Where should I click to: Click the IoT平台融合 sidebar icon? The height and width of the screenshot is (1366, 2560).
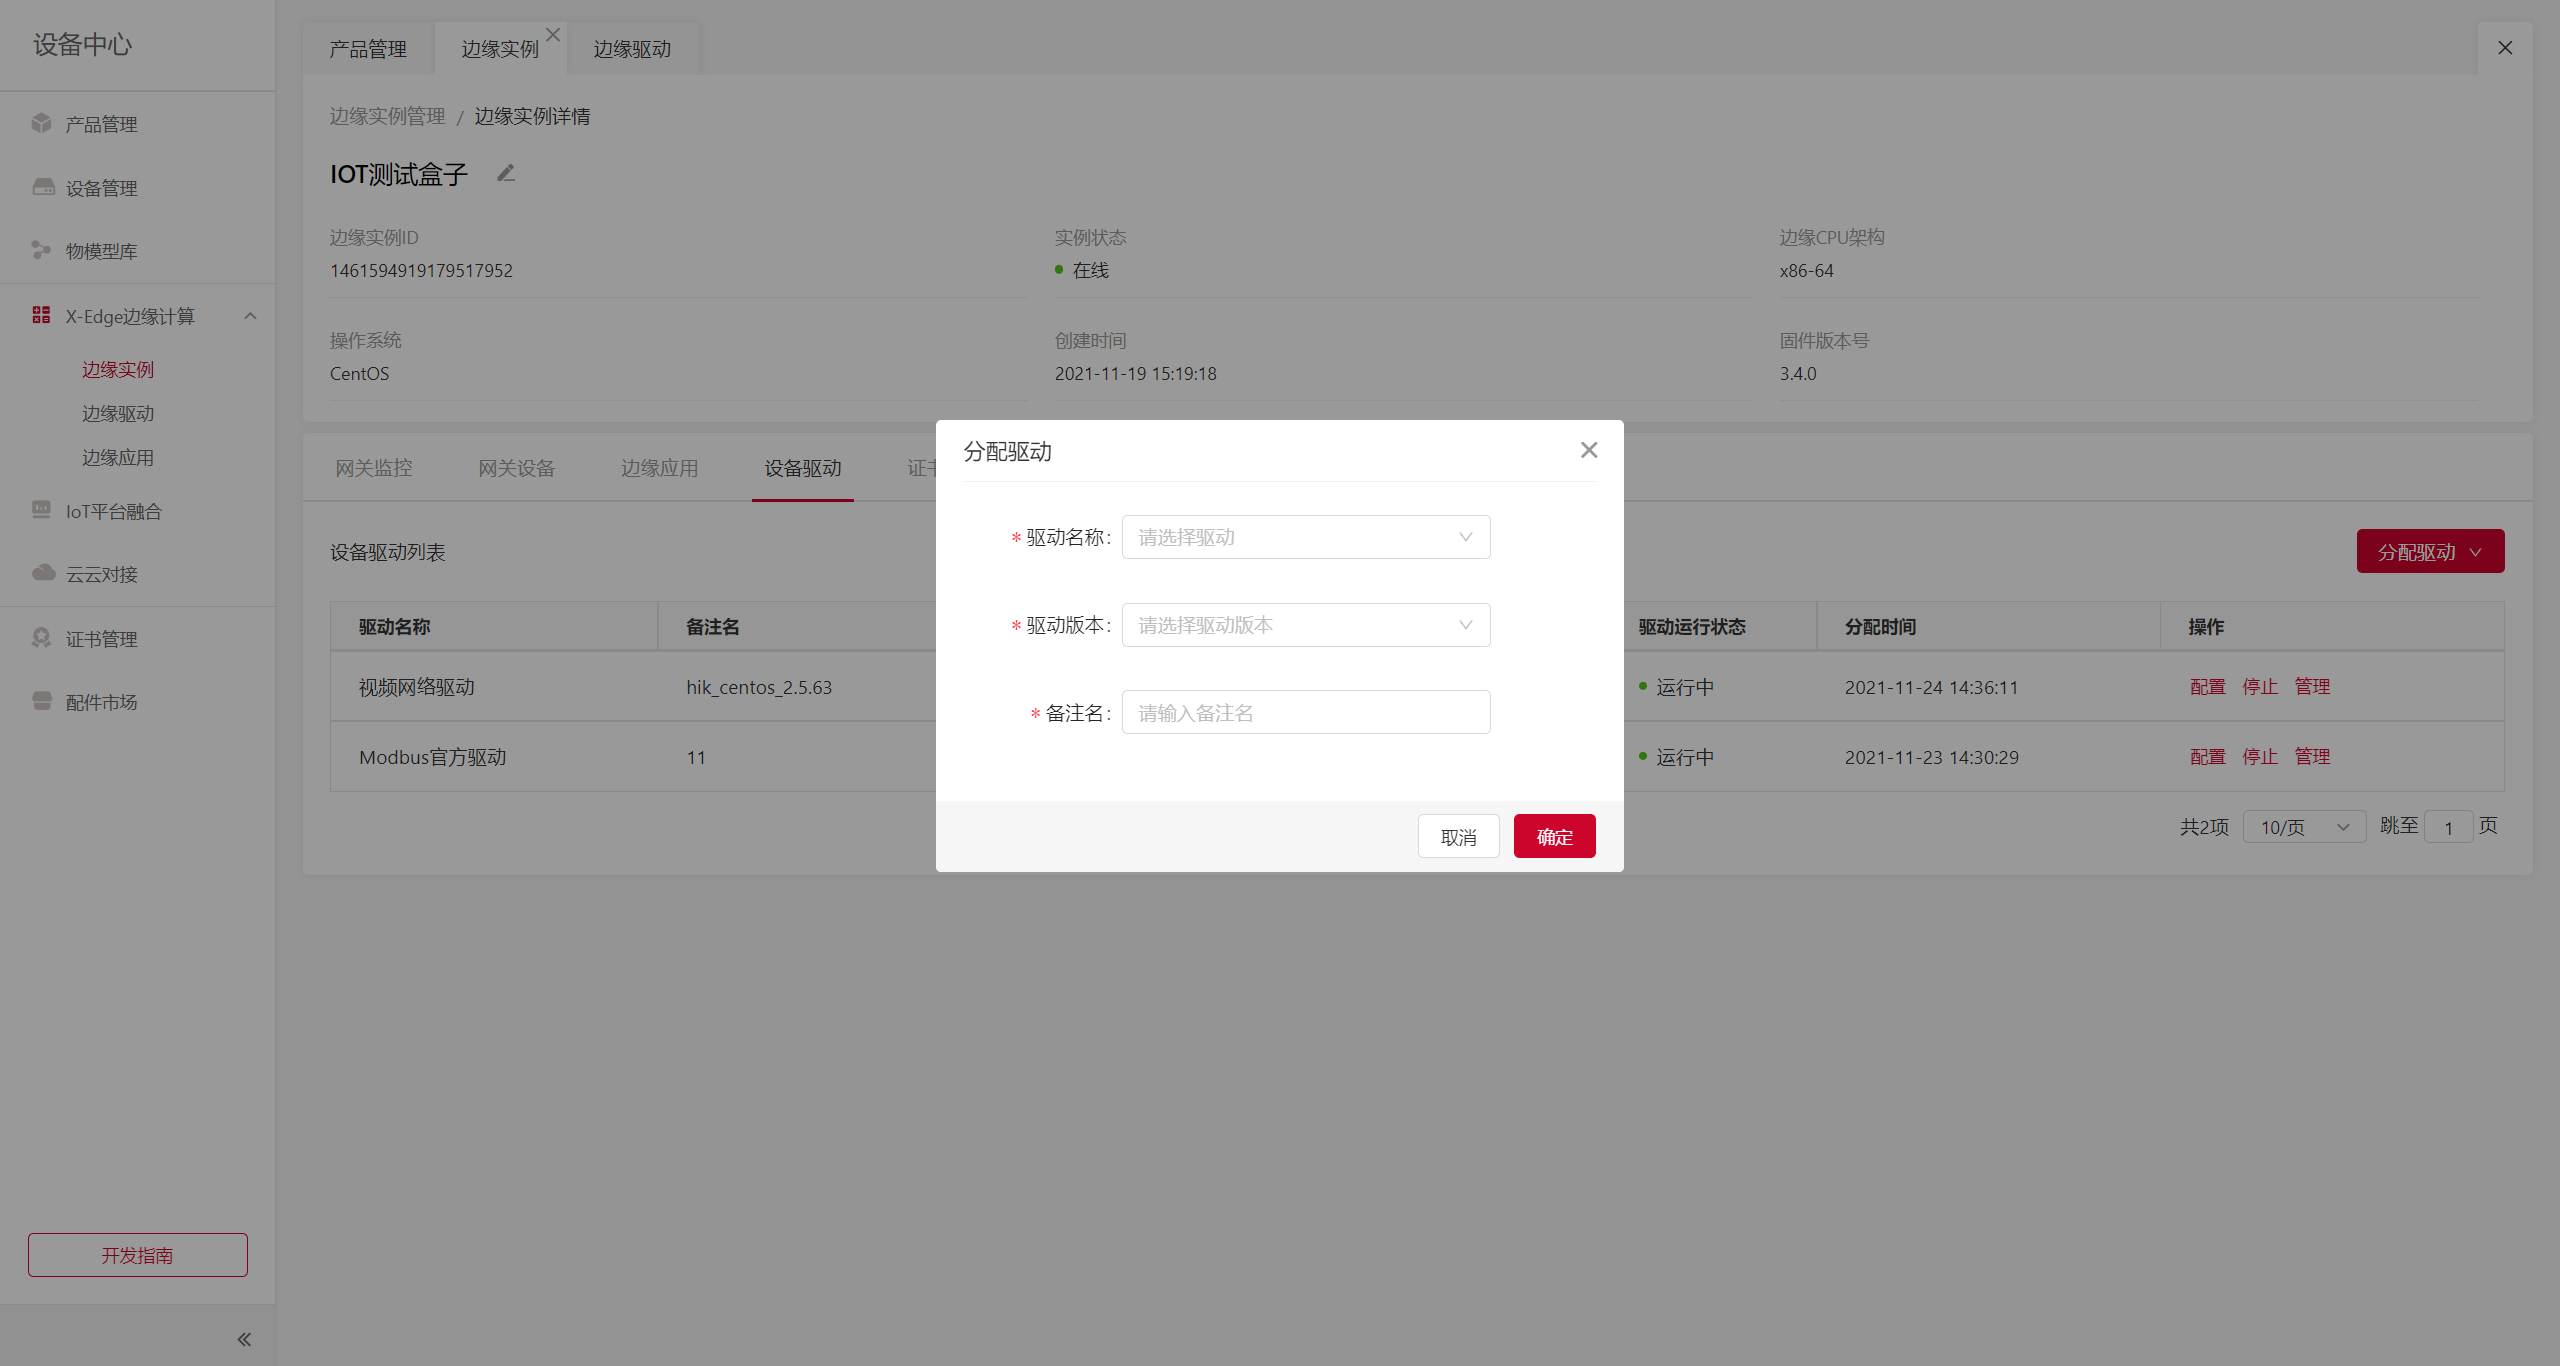click(x=41, y=510)
